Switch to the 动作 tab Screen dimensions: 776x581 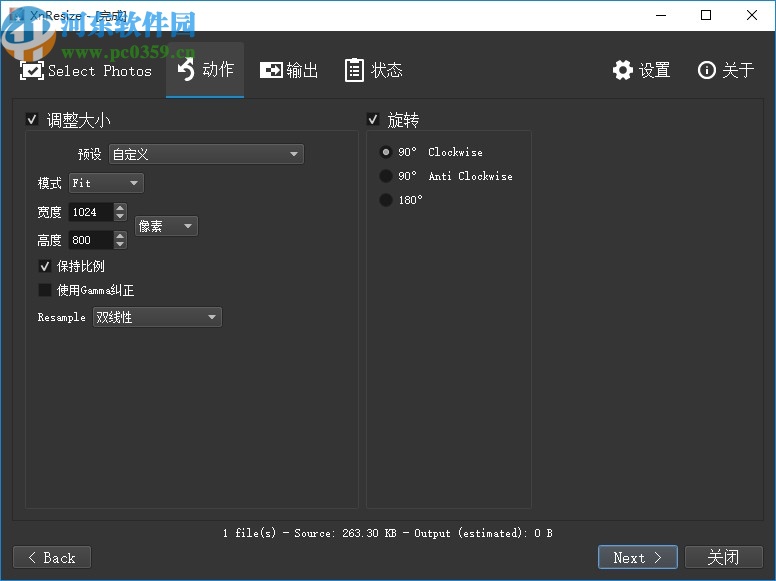[205, 69]
